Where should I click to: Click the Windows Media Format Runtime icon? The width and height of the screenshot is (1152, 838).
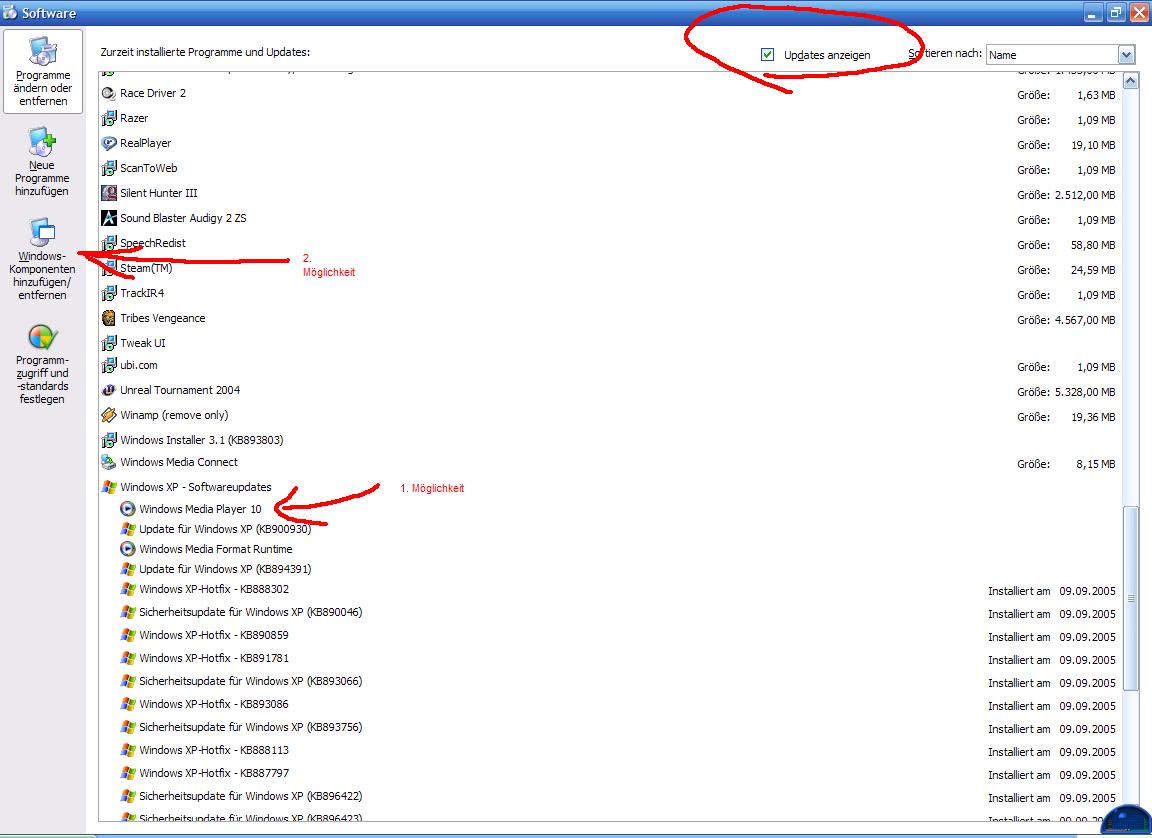[x=128, y=549]
